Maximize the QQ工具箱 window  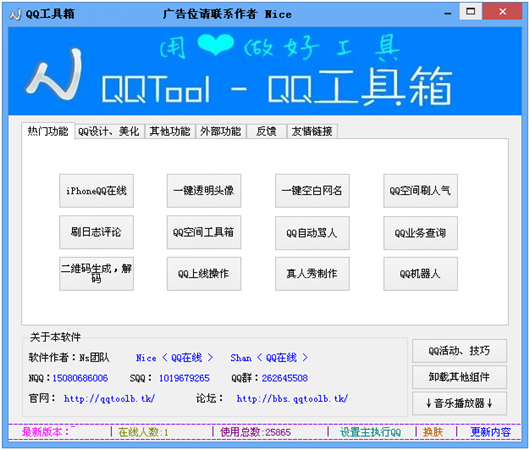click(x=471, y=12)
